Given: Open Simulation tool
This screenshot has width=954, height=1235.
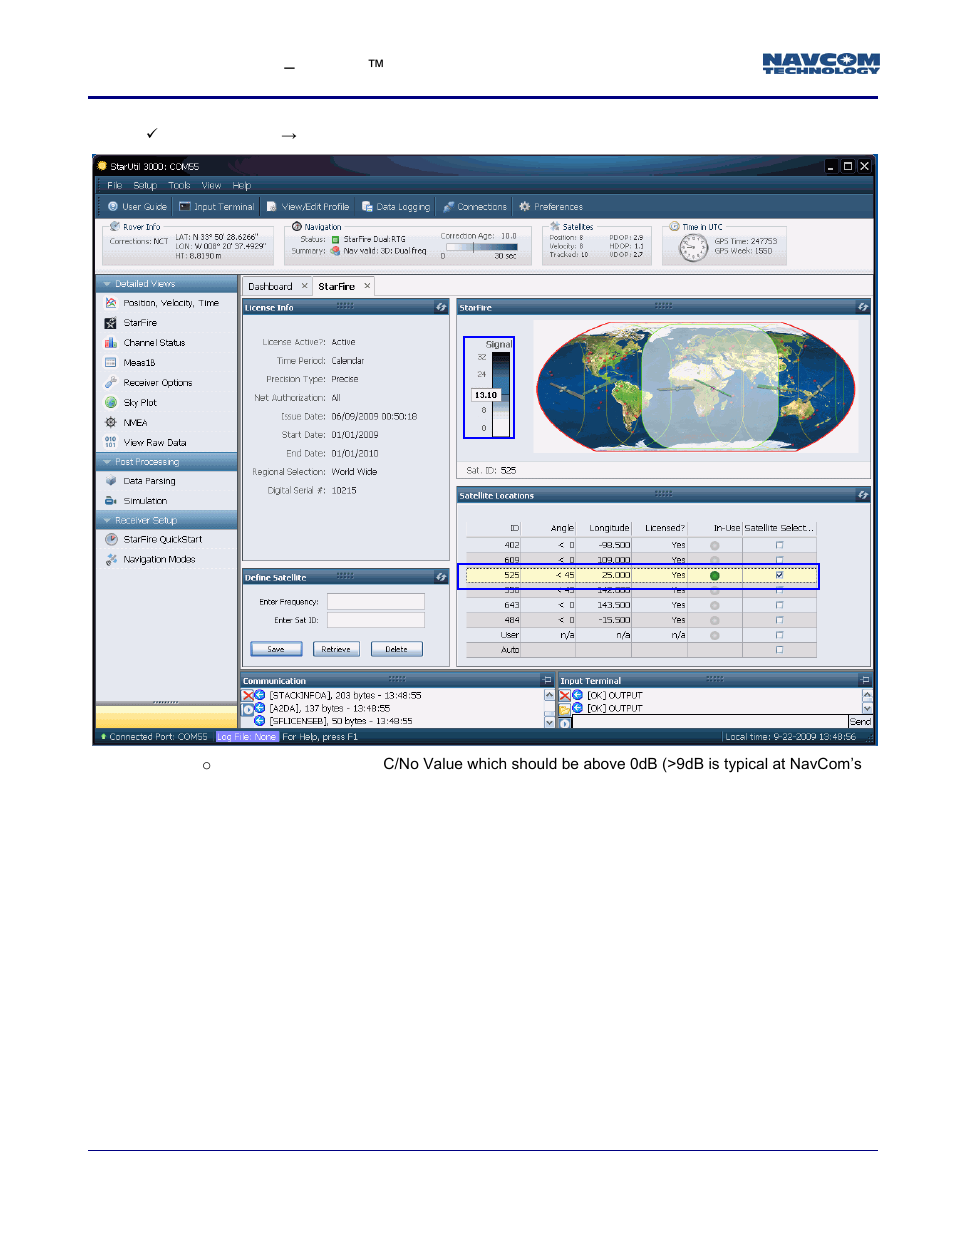Looking at the screenshot, I should coord(136,501).
